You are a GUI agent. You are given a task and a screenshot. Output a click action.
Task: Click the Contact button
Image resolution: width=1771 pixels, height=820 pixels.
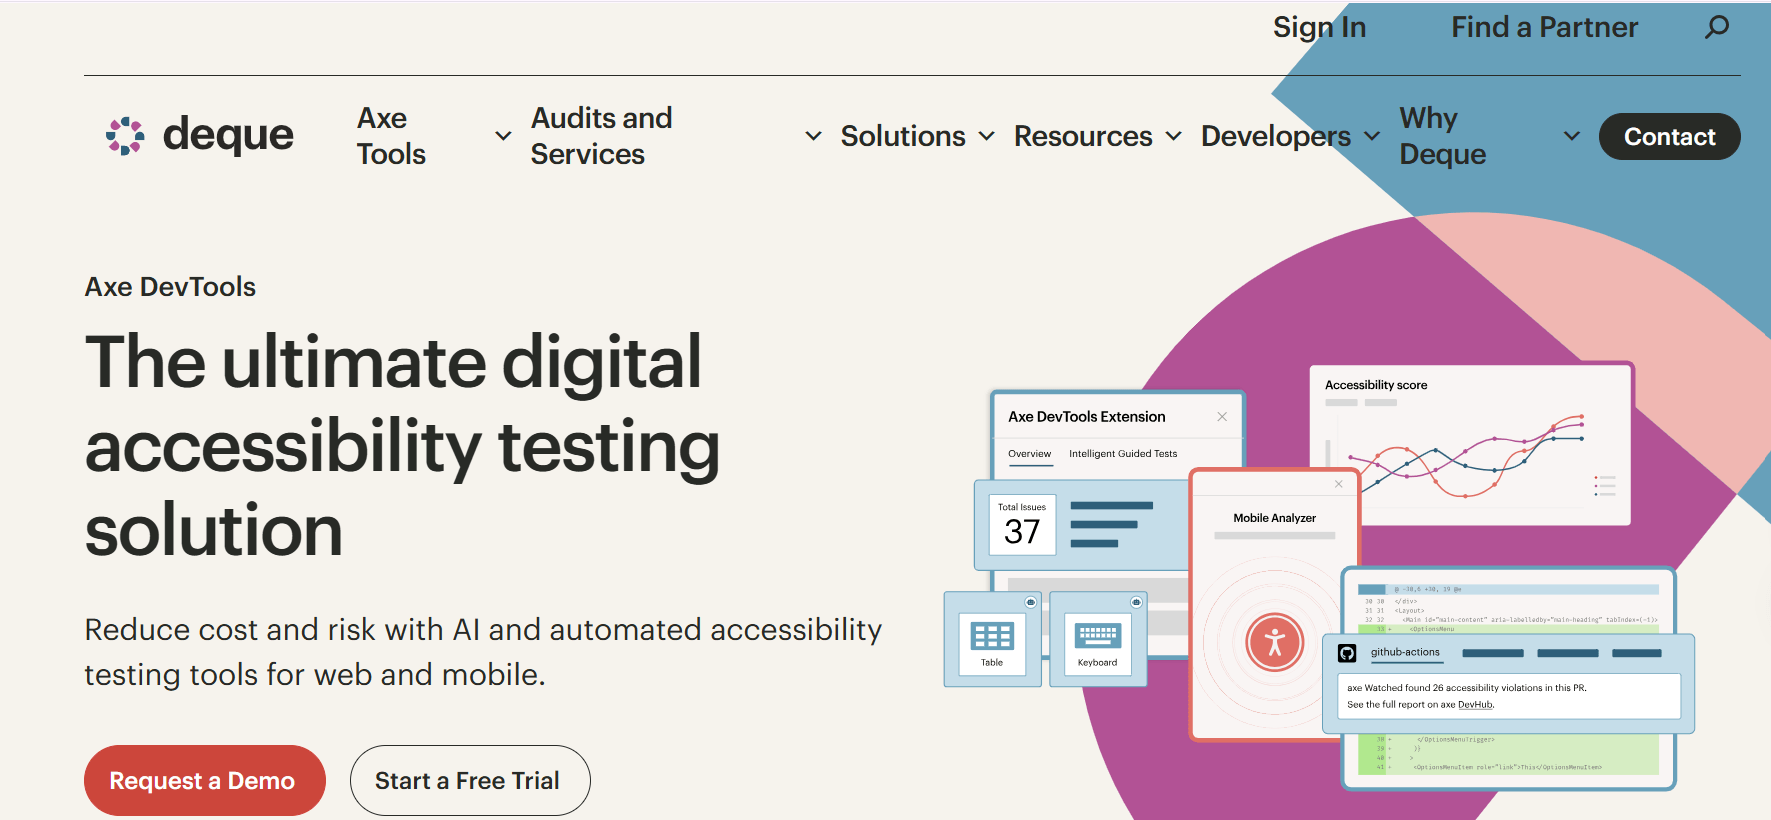pyautogui.click(x=1670, y=137)
